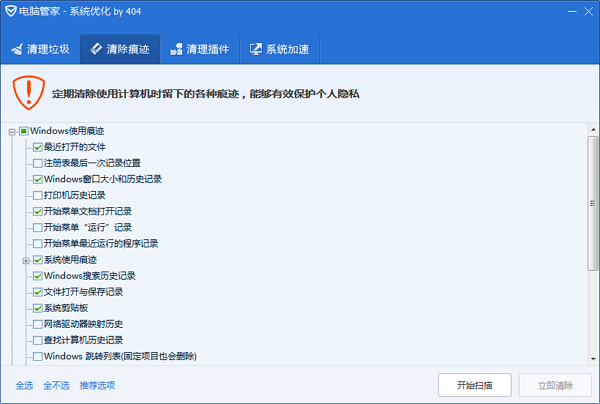Open the 清理插件 tab
Viewport: 600px width, 404px height.
click(199, 49)
